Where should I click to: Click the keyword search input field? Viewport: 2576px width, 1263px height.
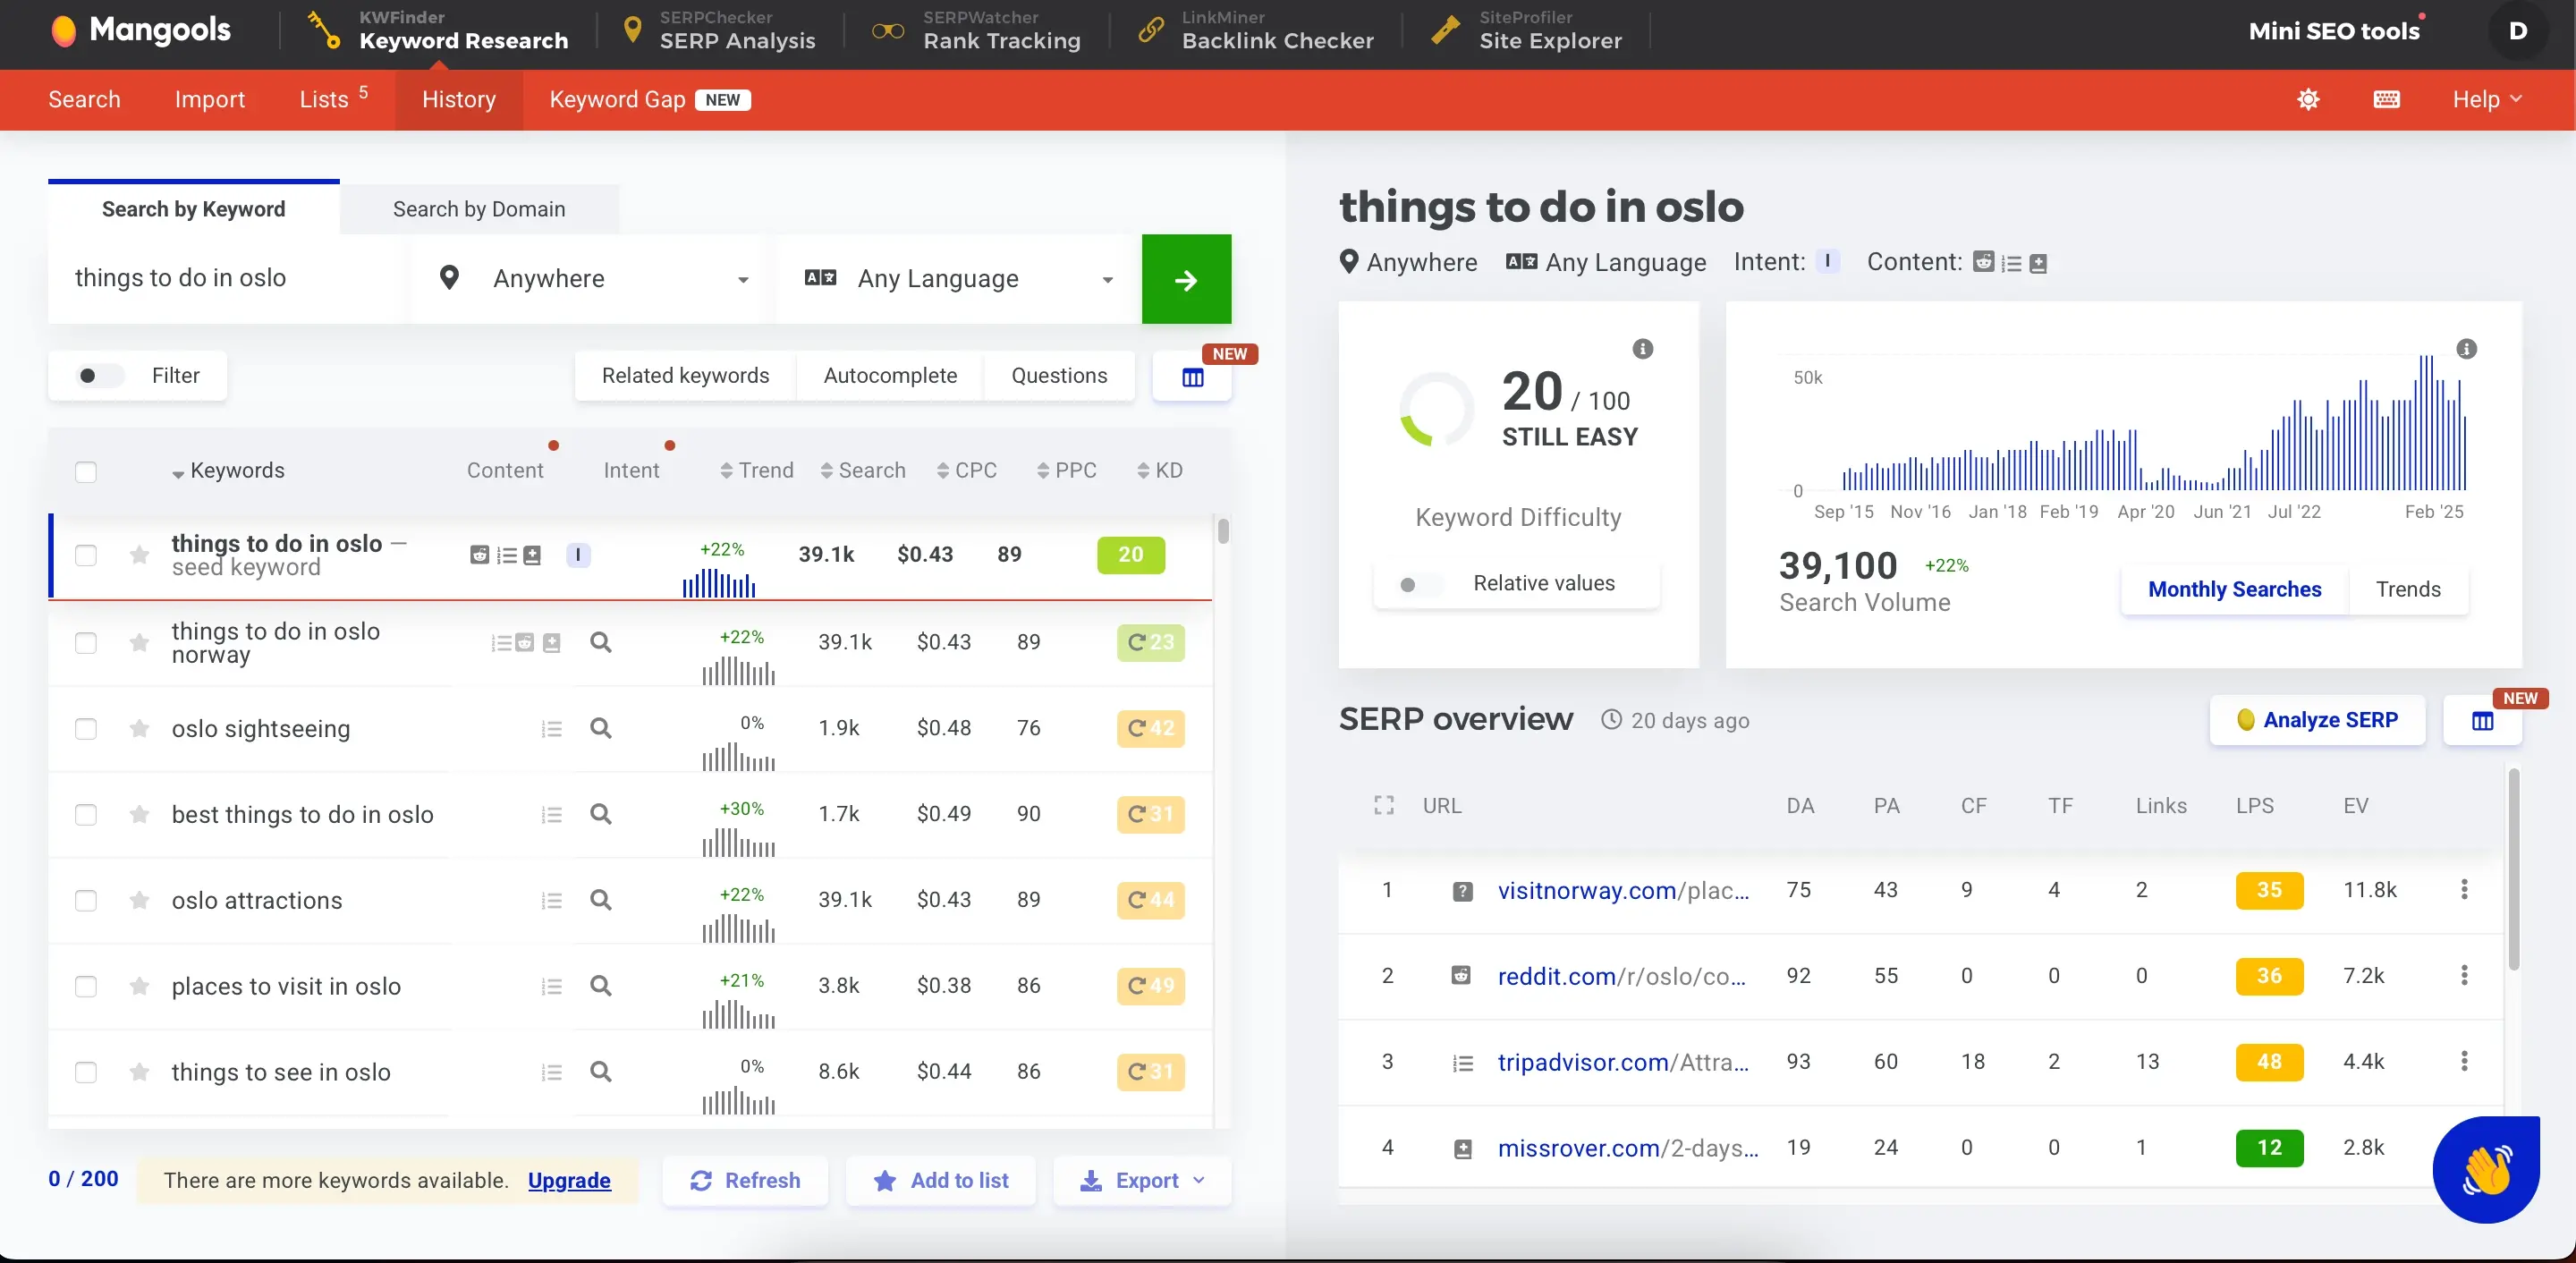click(228, 279)
